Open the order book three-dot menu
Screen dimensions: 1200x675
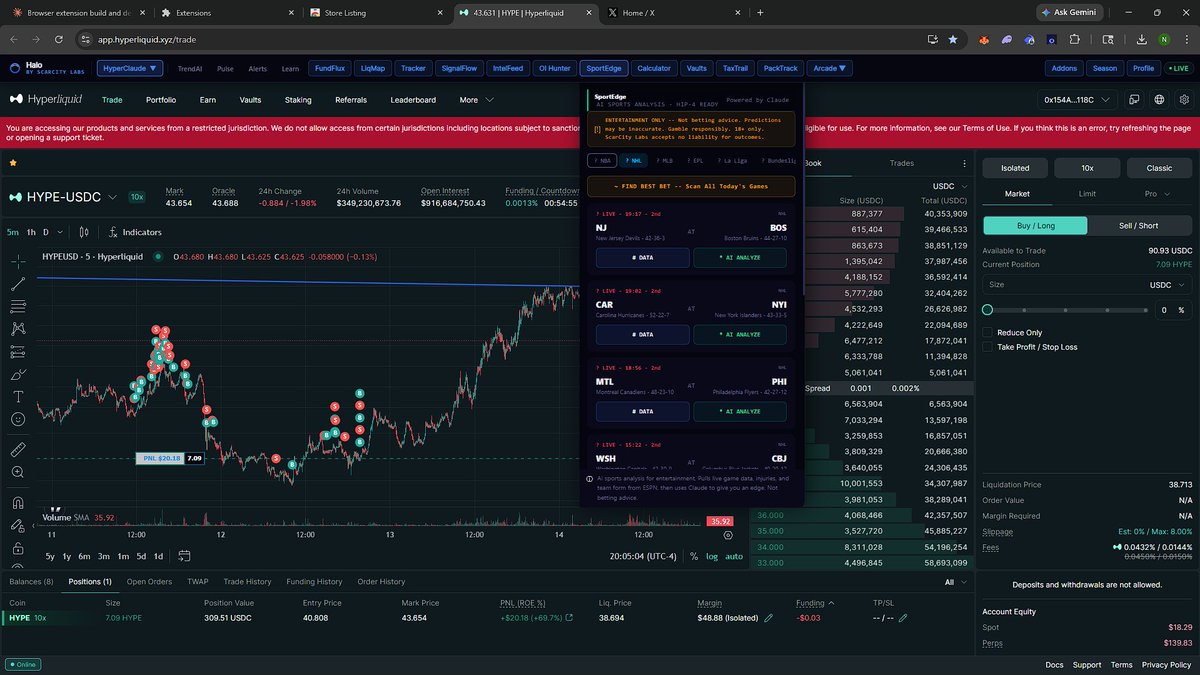coord(964,164)
